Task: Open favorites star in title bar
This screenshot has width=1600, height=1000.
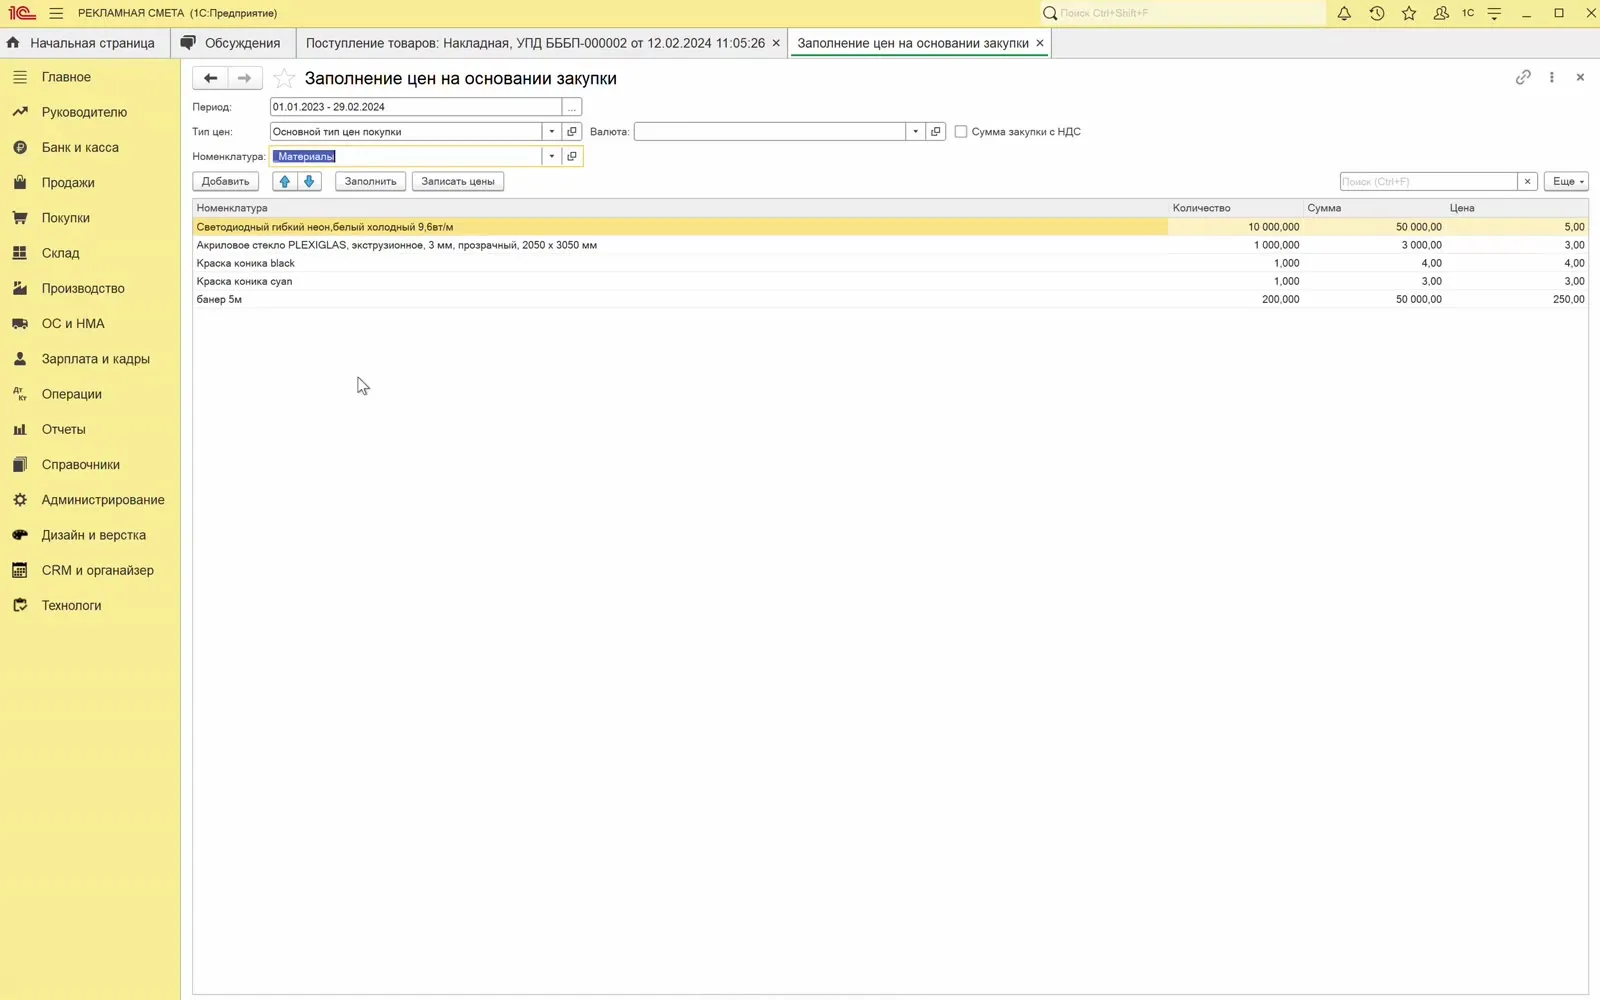Action: 1409,13
